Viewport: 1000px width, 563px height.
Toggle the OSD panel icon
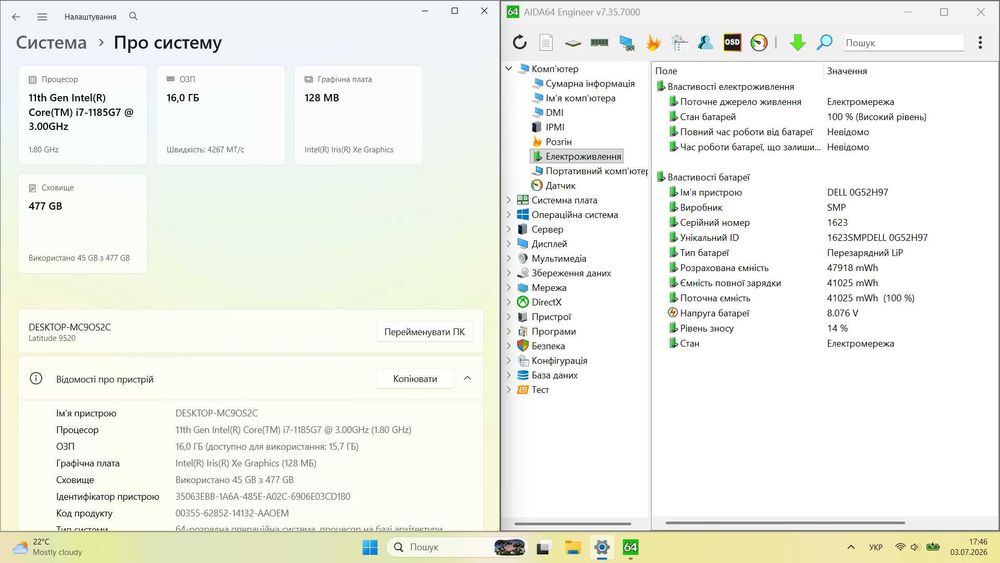(732, 43)
